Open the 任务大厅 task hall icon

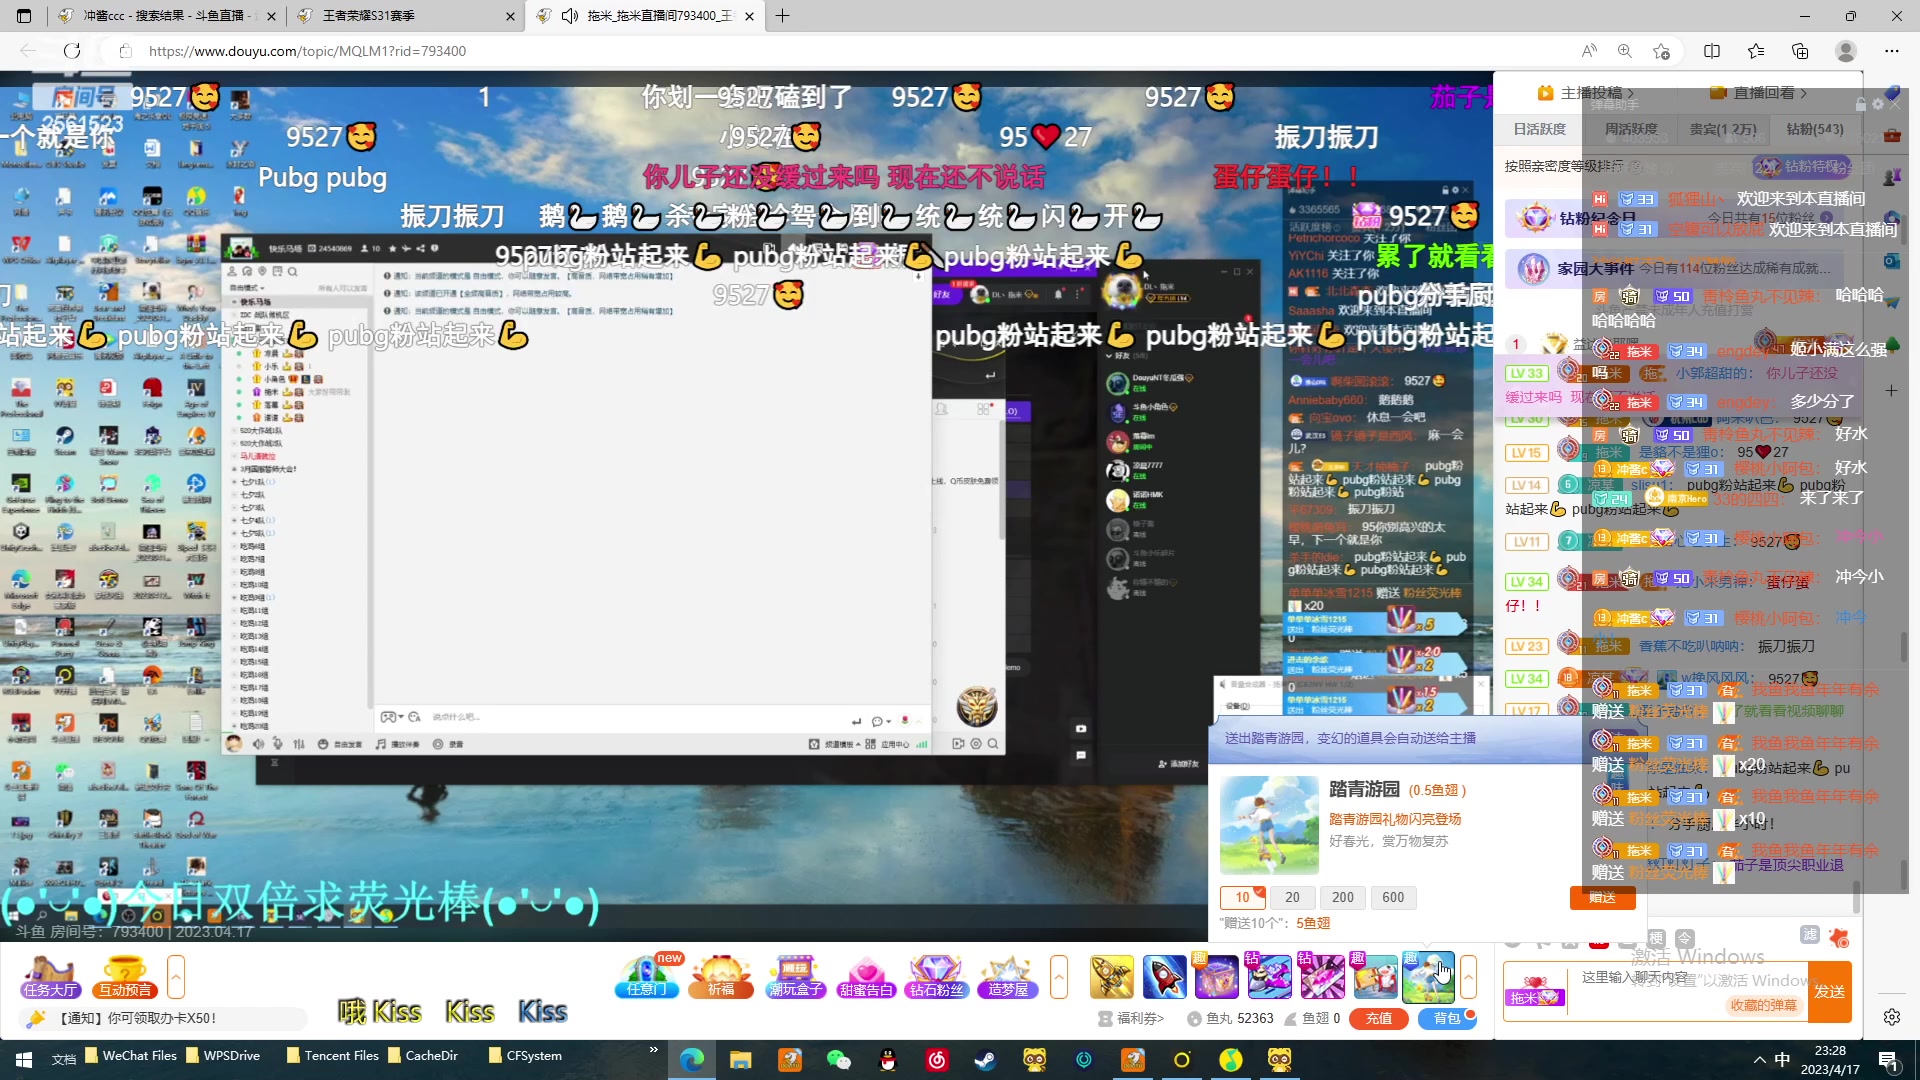tap(50, 976)
